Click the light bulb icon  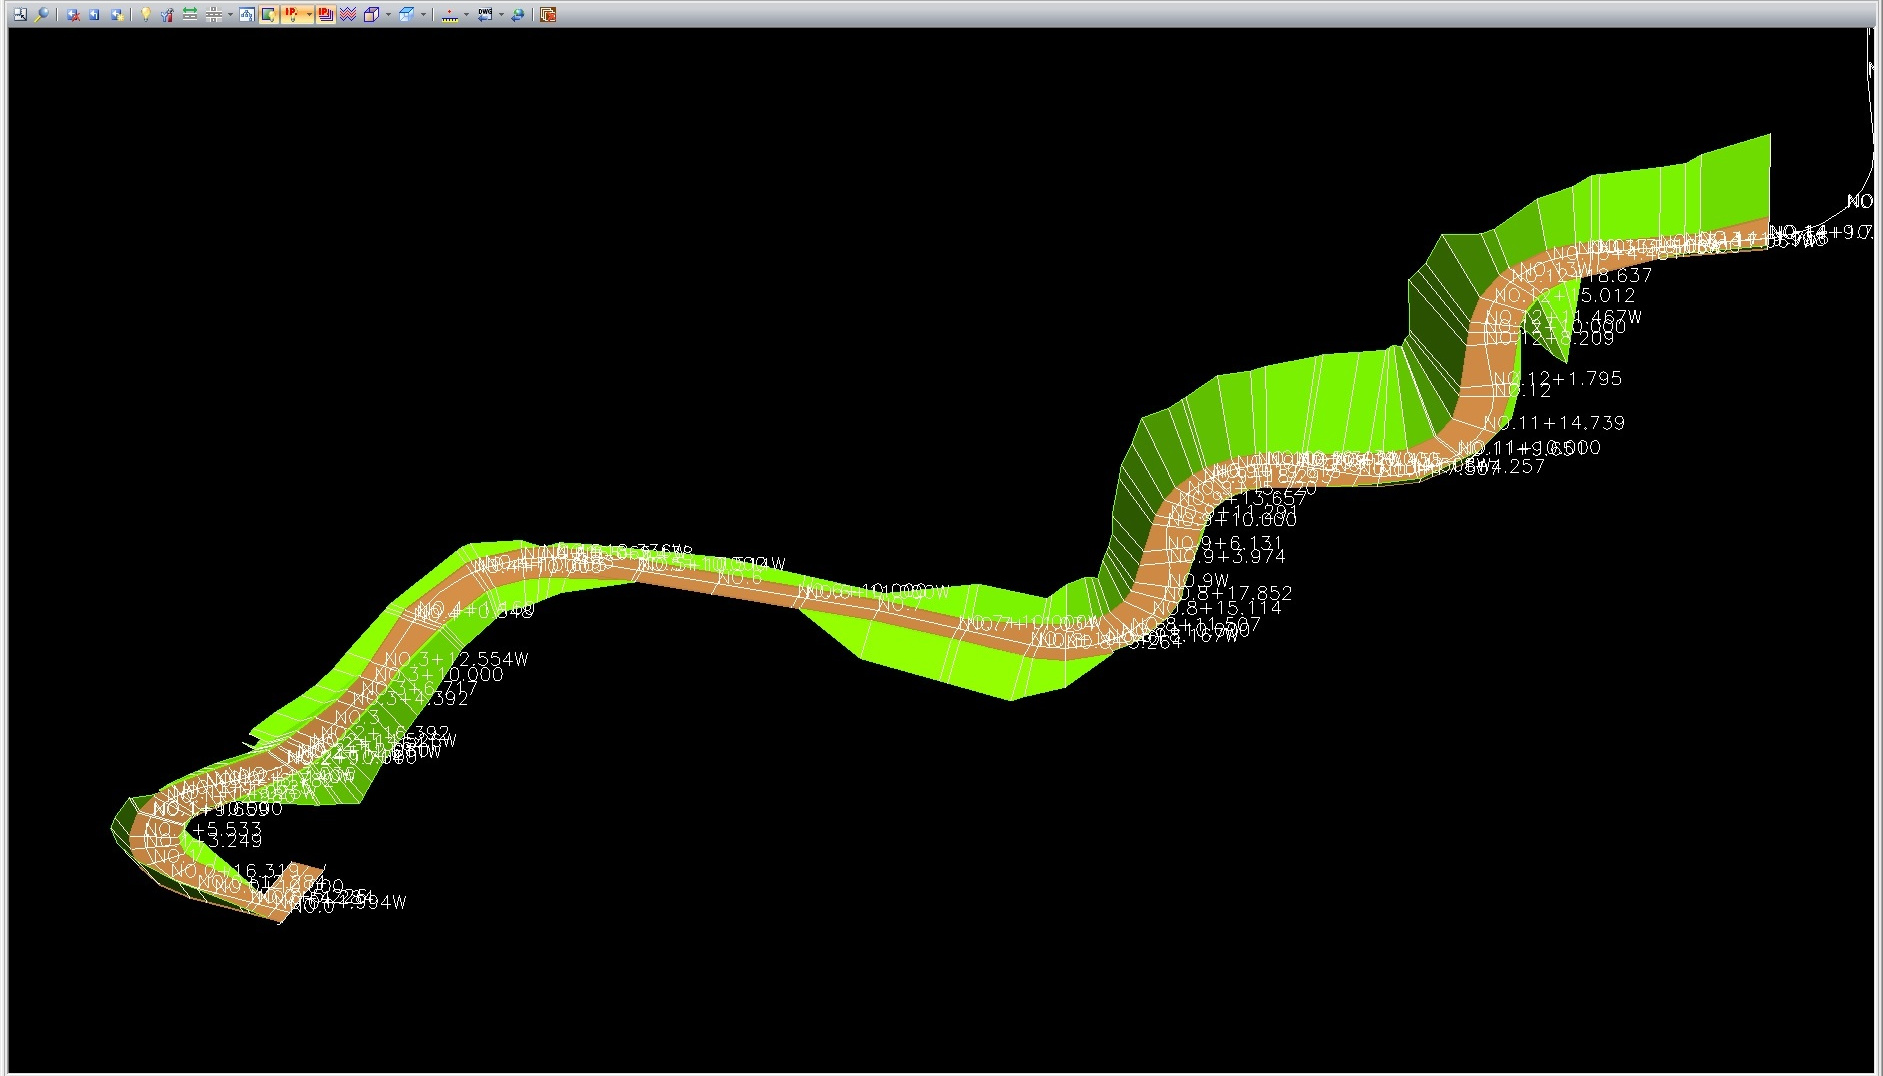point(146,15)
